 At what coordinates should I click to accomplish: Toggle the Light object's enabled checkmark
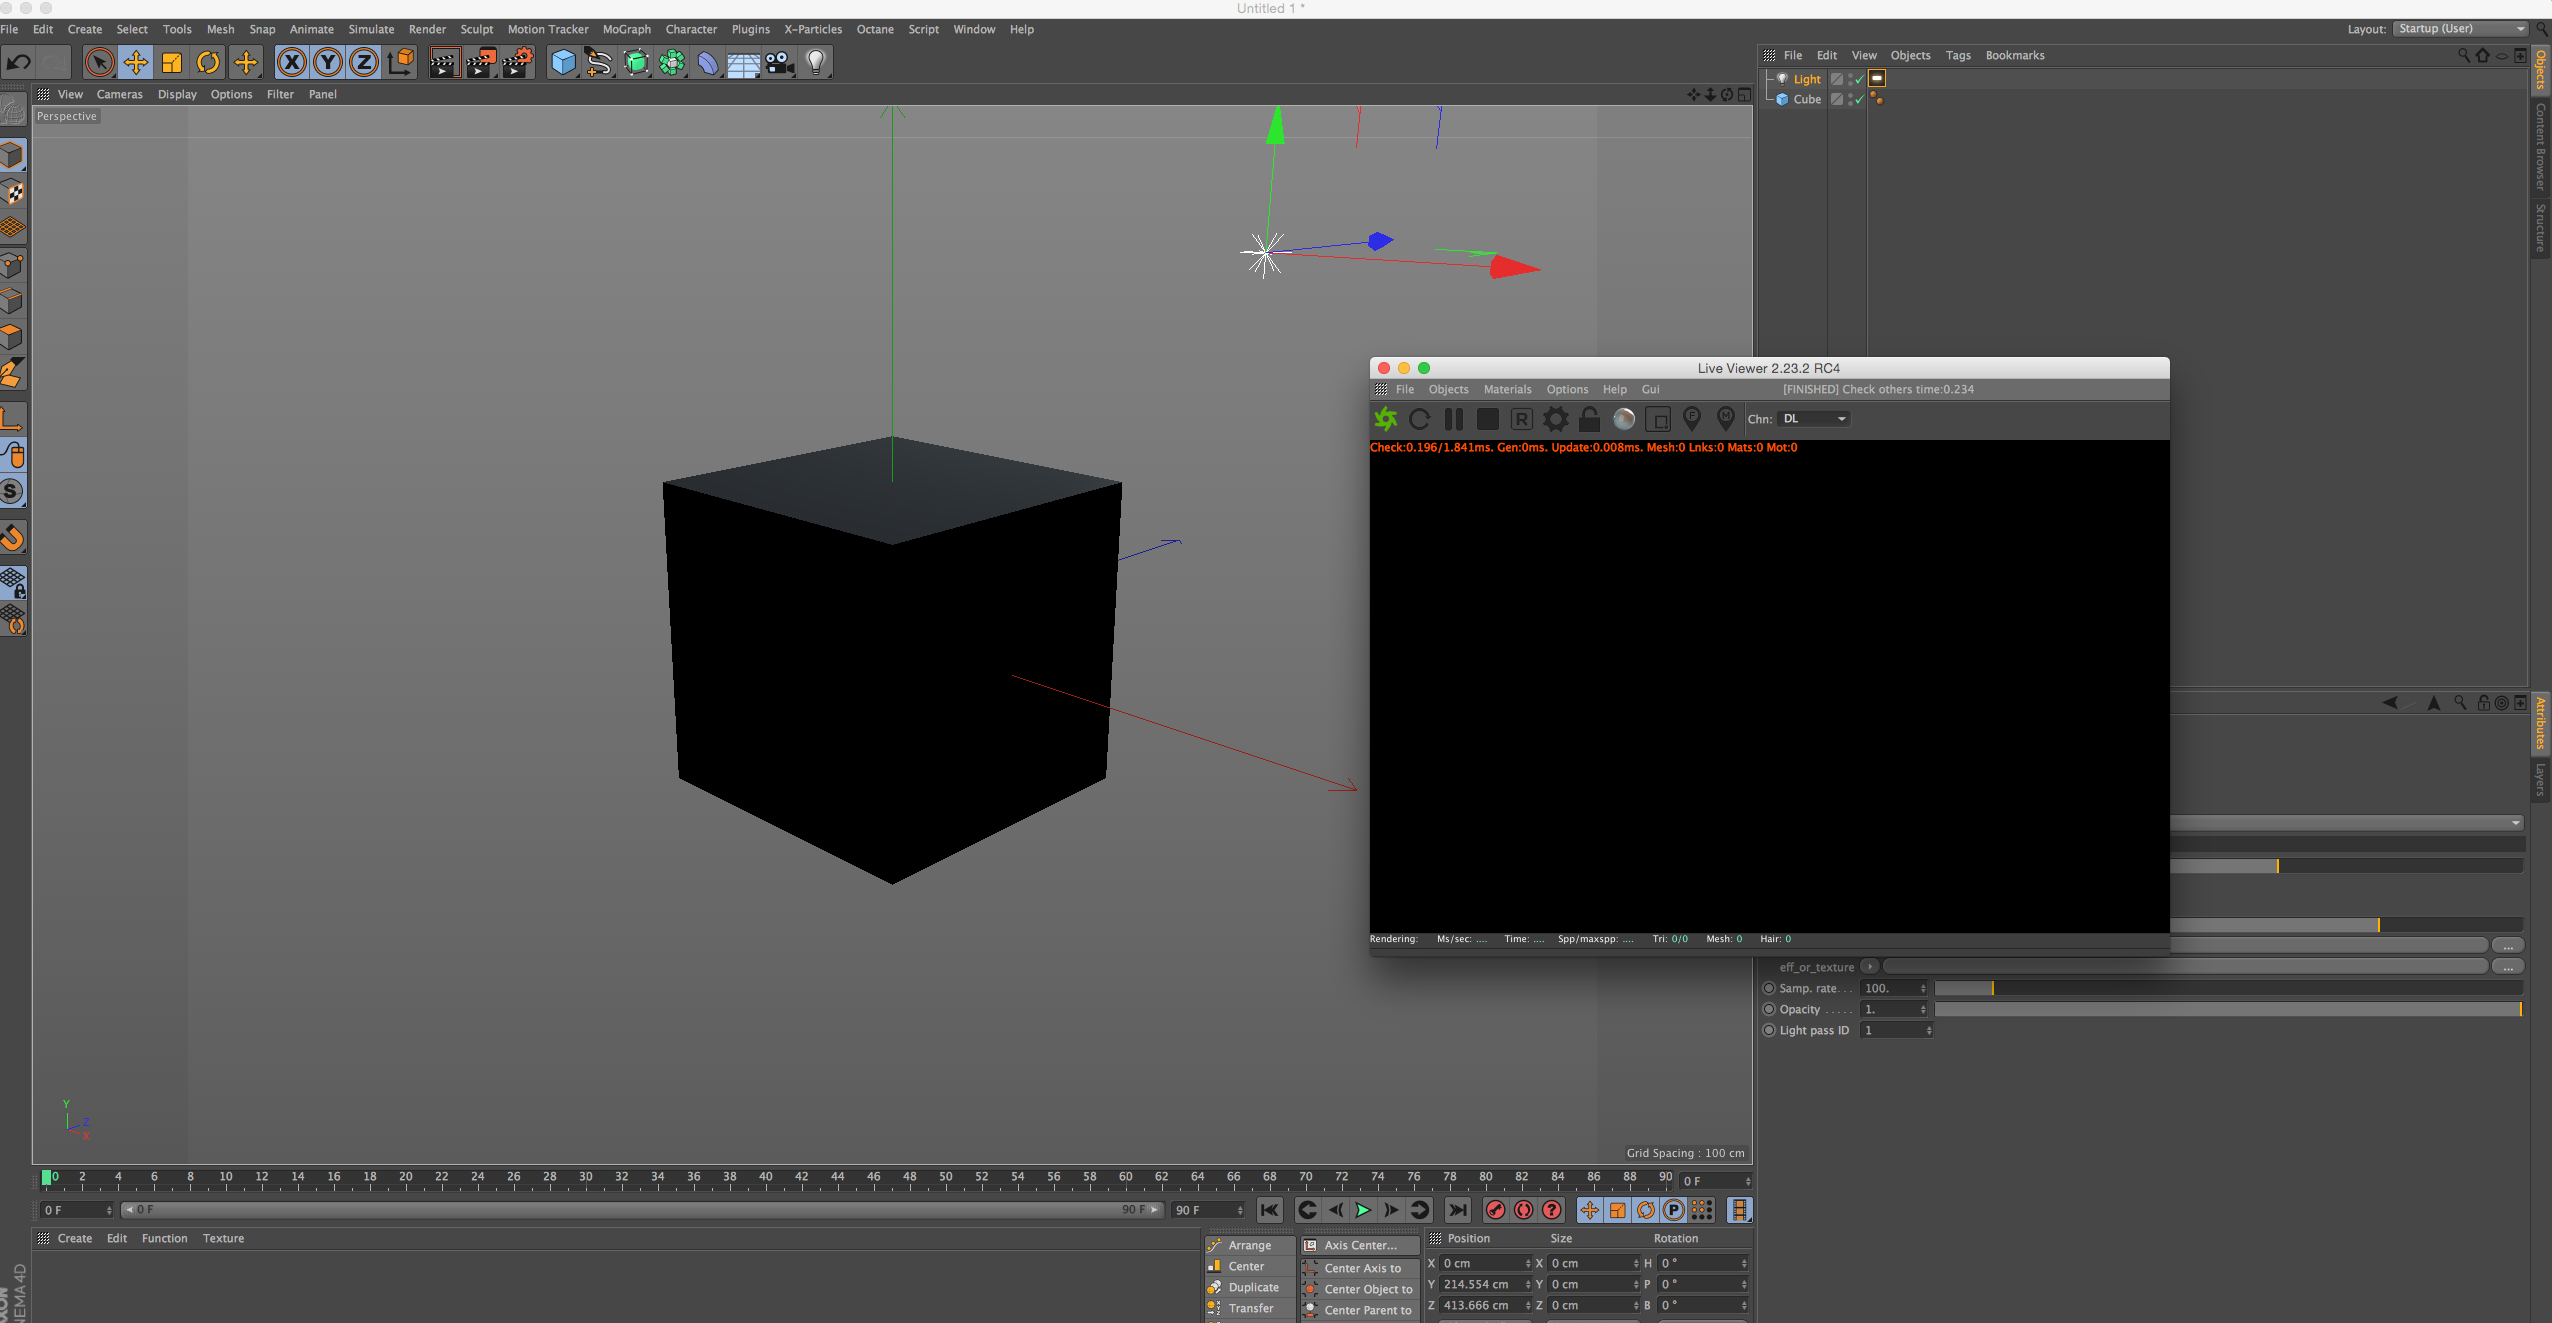(1859, 80)
